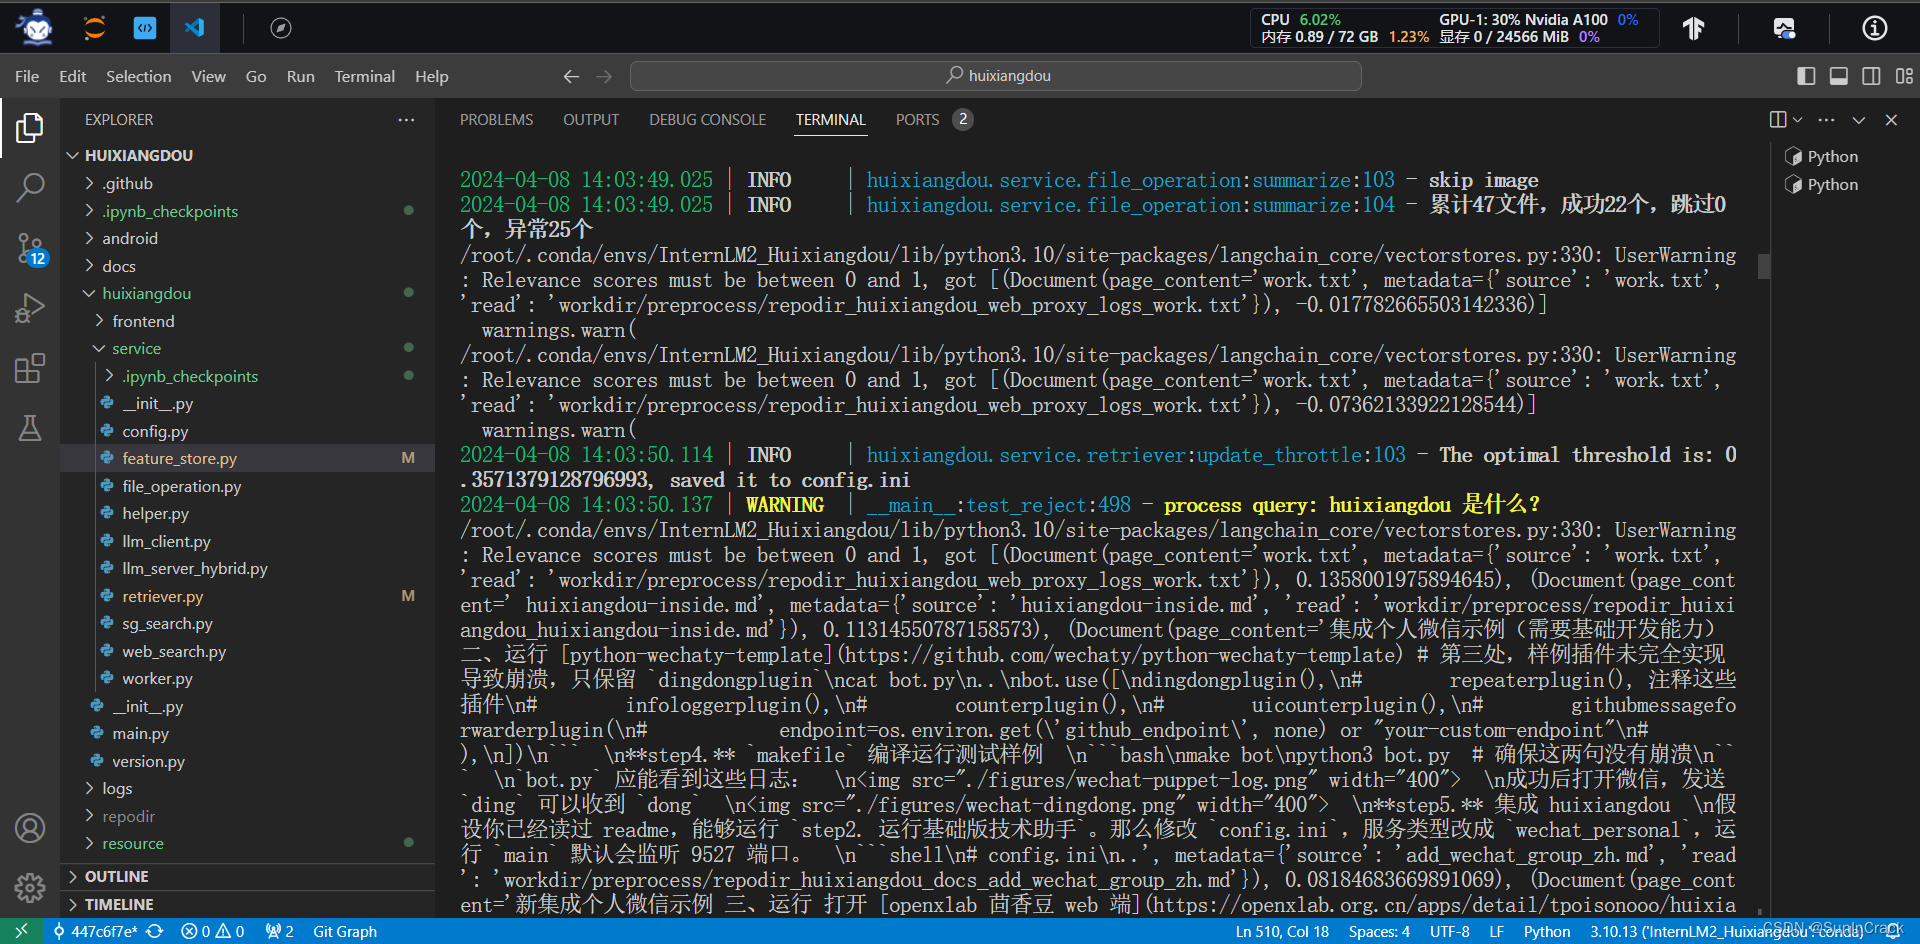Switch to the PORTS tab
1920x944 pixels.
(x=917, y=120)
